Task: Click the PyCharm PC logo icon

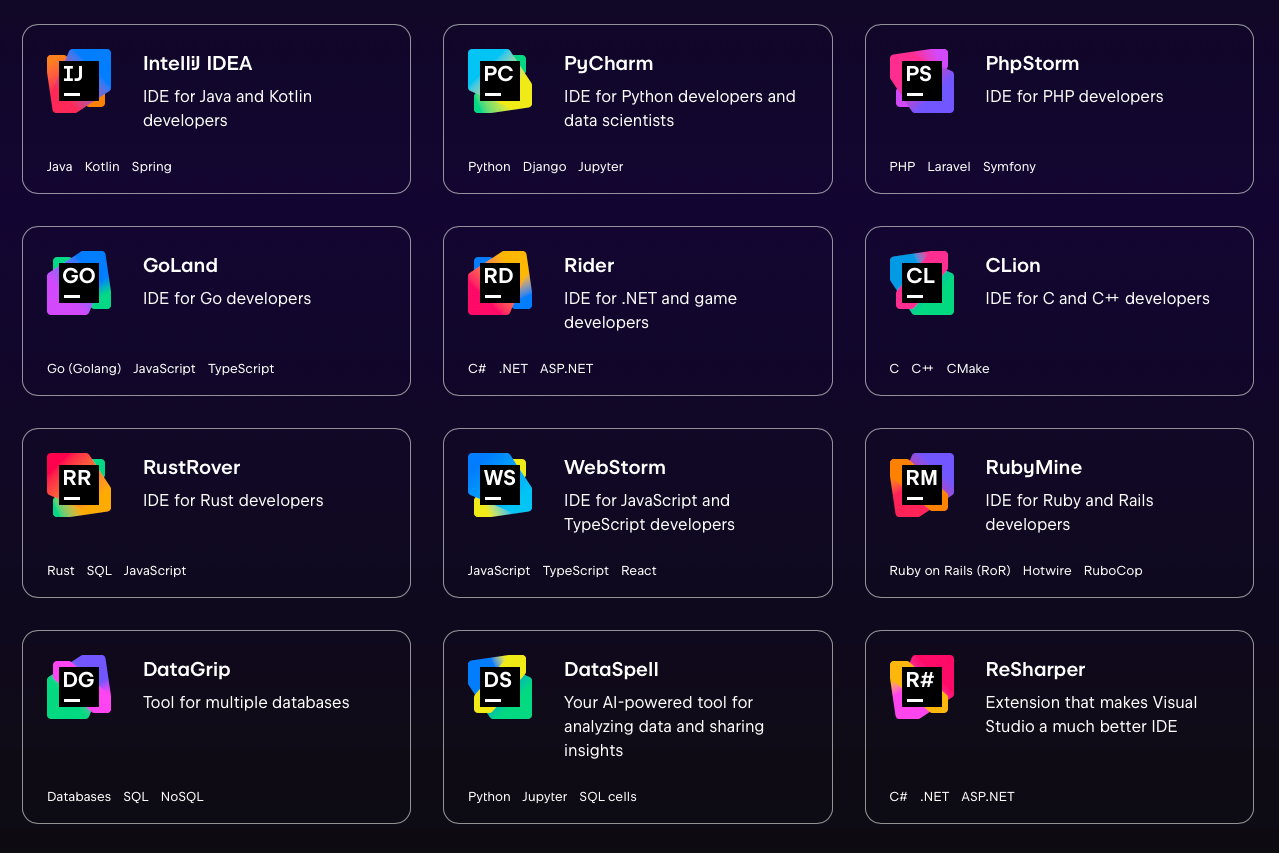Action: click(x=500, y=81)
